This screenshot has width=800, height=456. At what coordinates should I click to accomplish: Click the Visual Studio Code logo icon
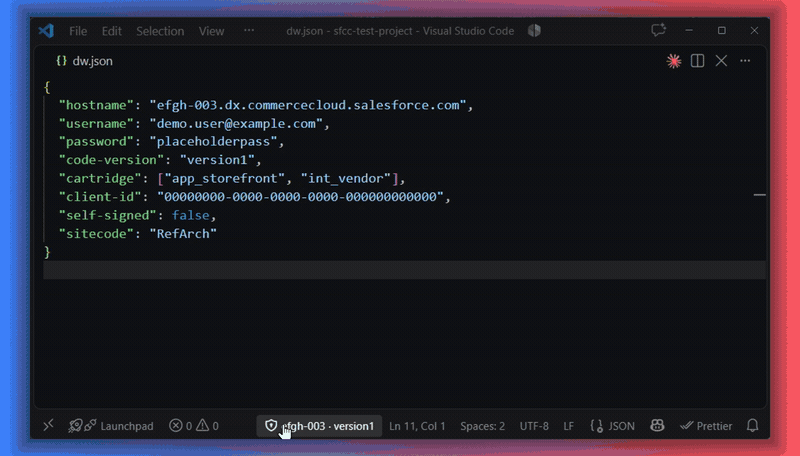46,31
